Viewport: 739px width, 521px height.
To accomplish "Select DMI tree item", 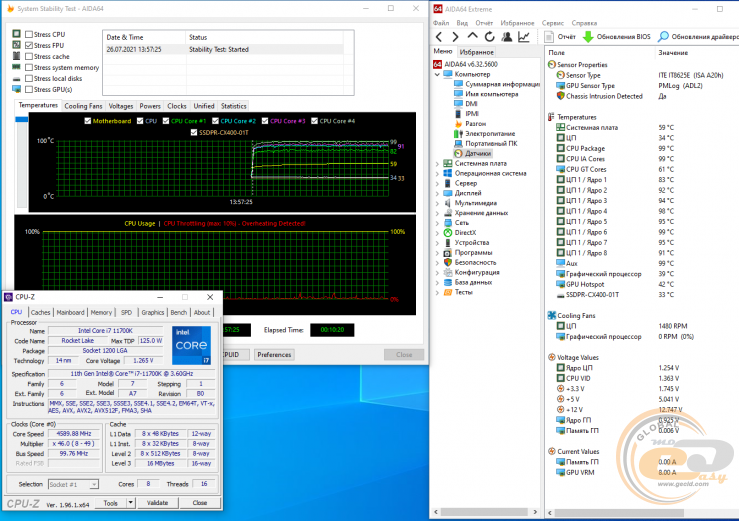I will point(466,104).
